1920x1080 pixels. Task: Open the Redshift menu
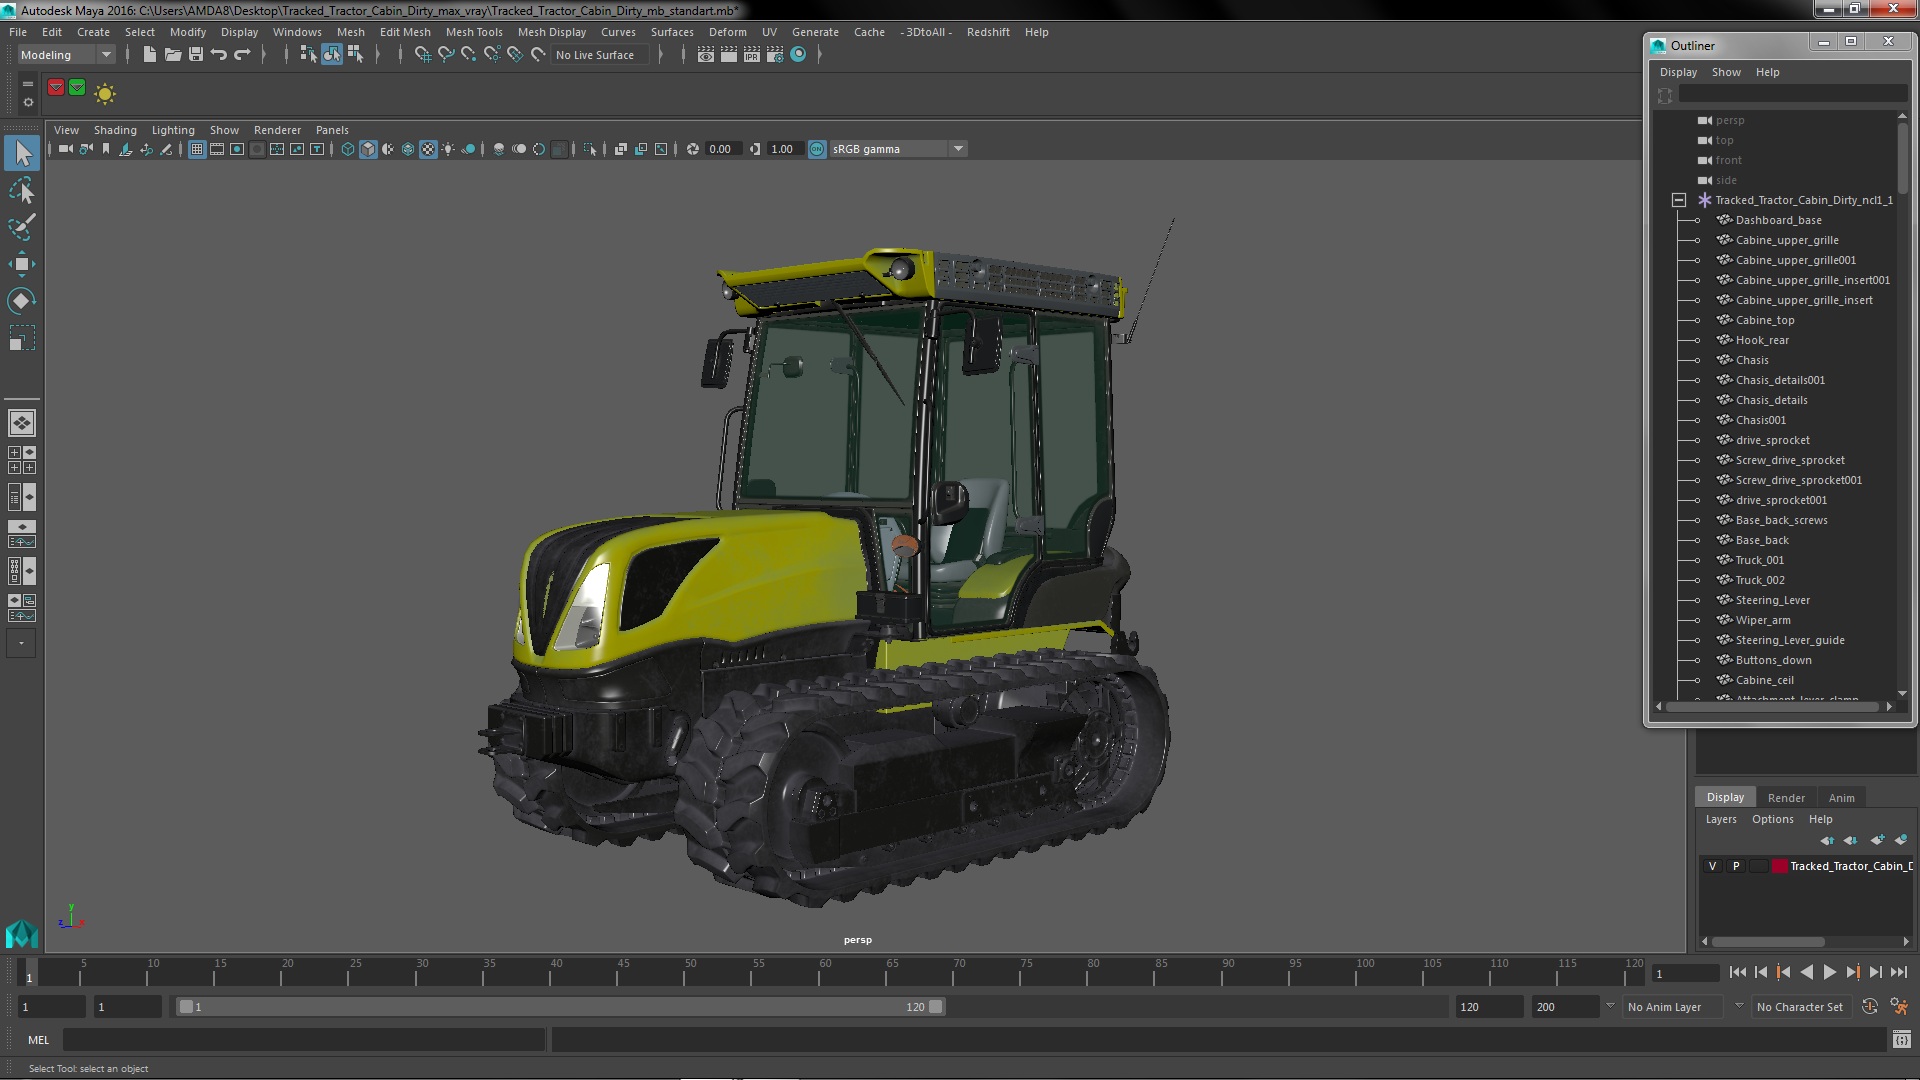pos(987,32)
